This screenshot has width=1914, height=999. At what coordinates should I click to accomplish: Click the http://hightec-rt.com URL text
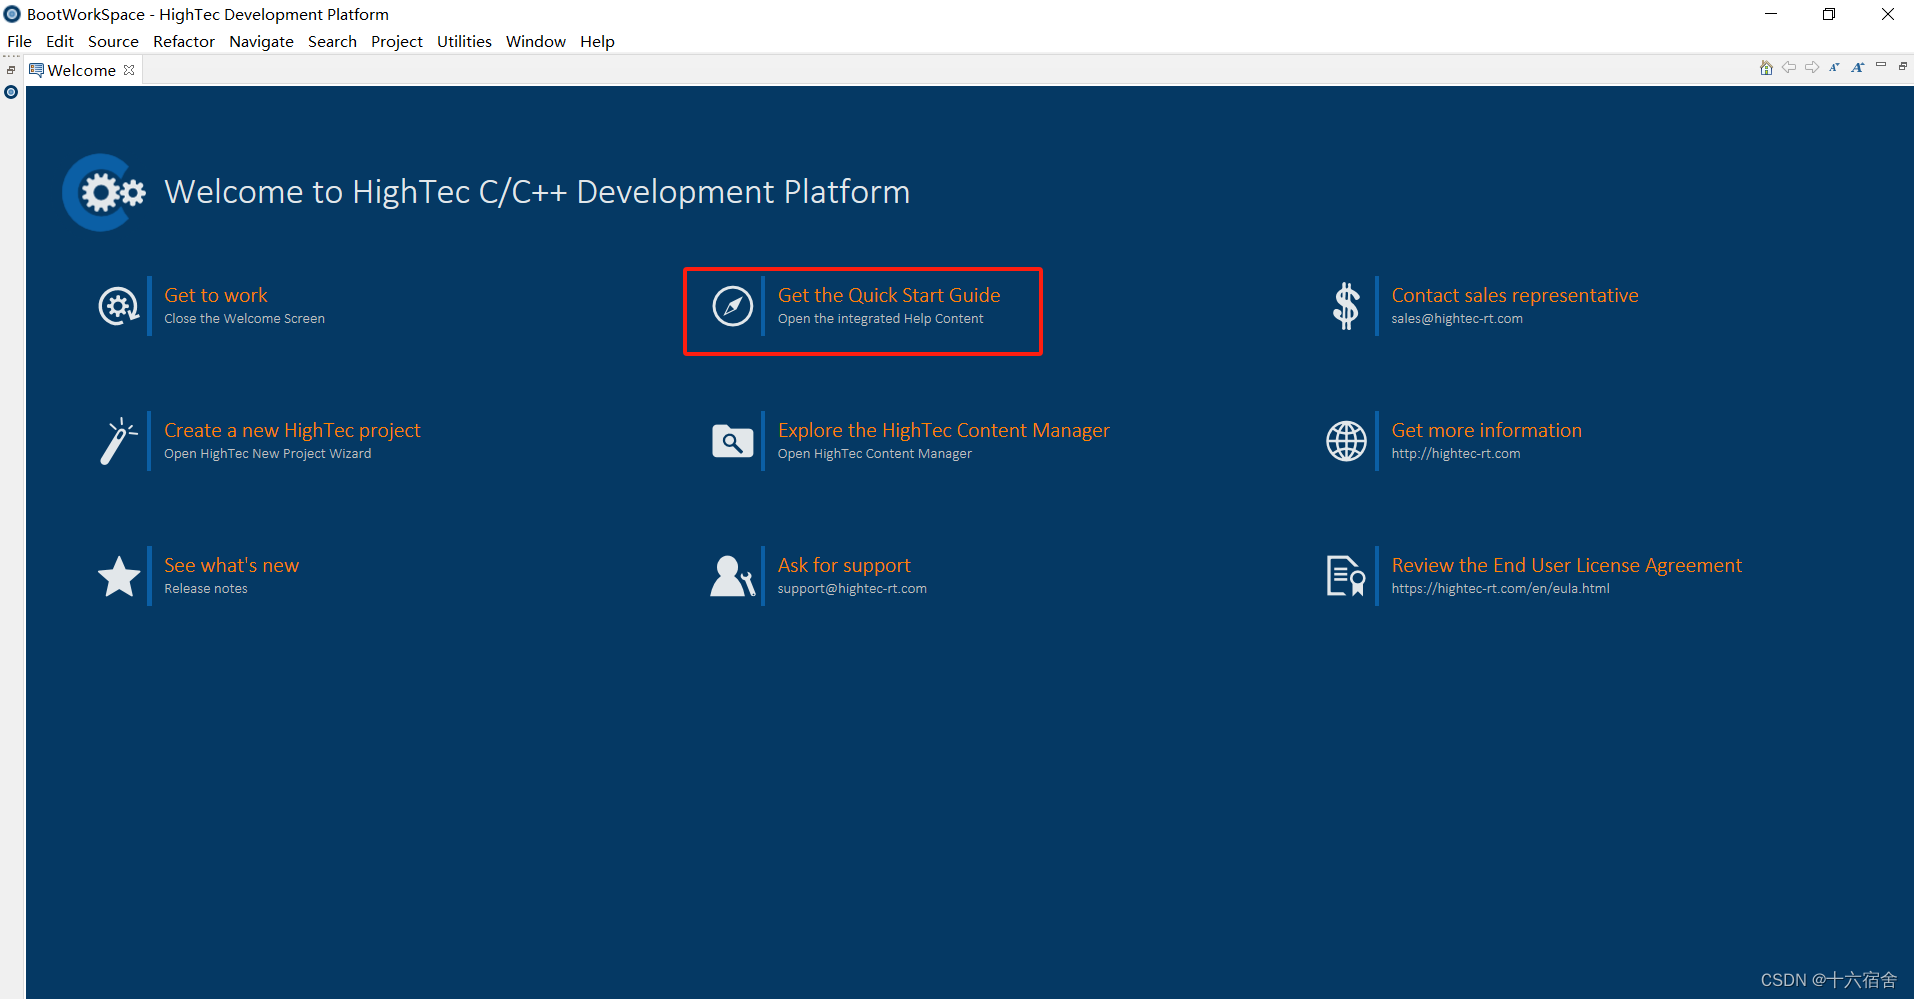(1455, 454)
